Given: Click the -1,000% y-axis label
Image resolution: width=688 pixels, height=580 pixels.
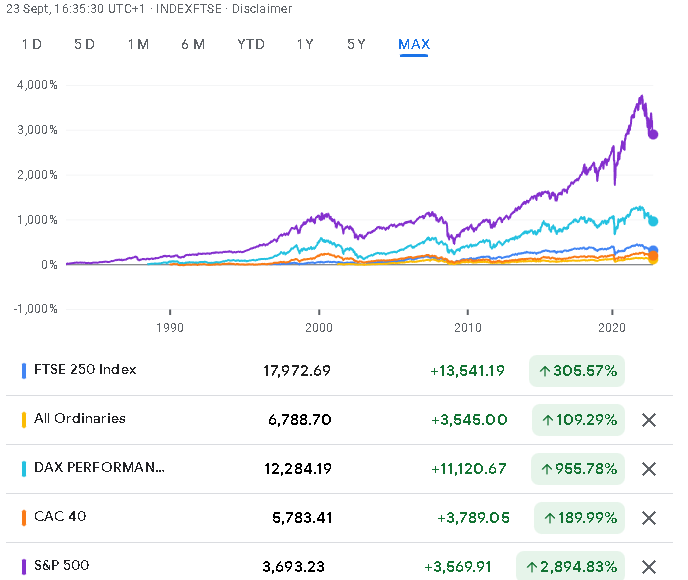Looking at the screenshot, I should (36, 309).
